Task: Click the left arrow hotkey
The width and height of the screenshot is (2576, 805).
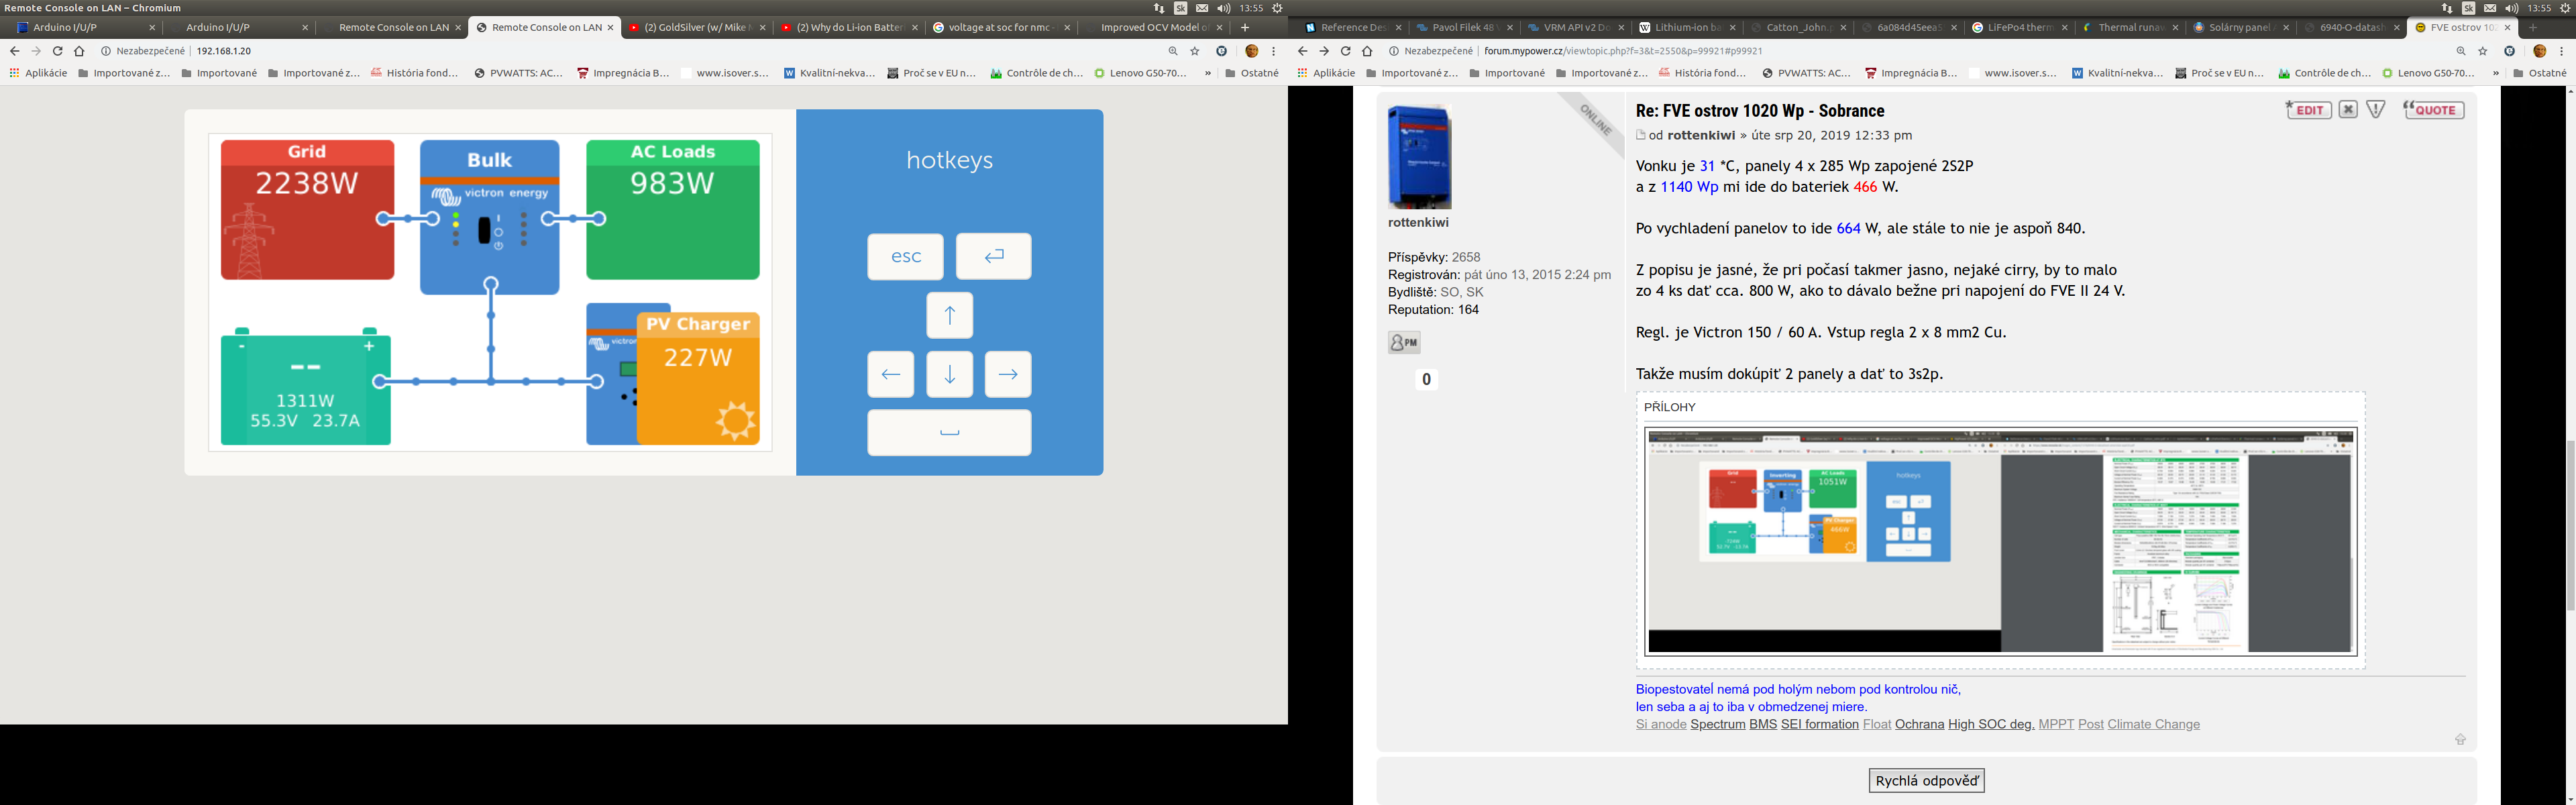Action: pos(890,375)
